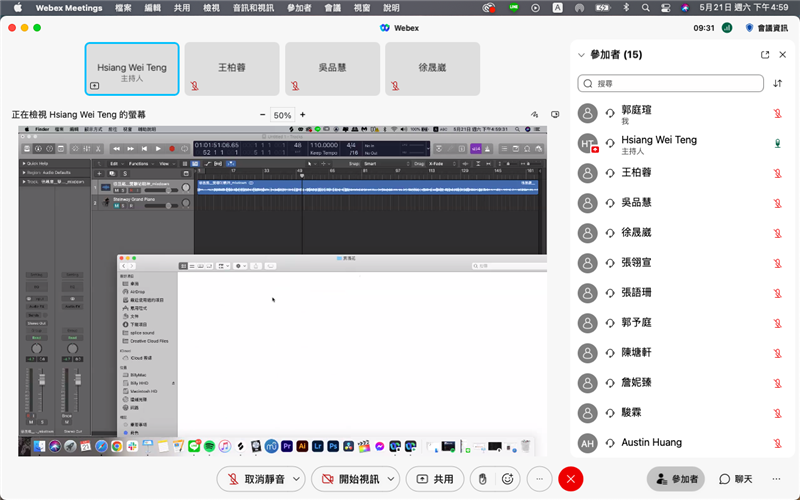
Task: Click the participant 搜尋 search field
Action: tap(670, 84)
